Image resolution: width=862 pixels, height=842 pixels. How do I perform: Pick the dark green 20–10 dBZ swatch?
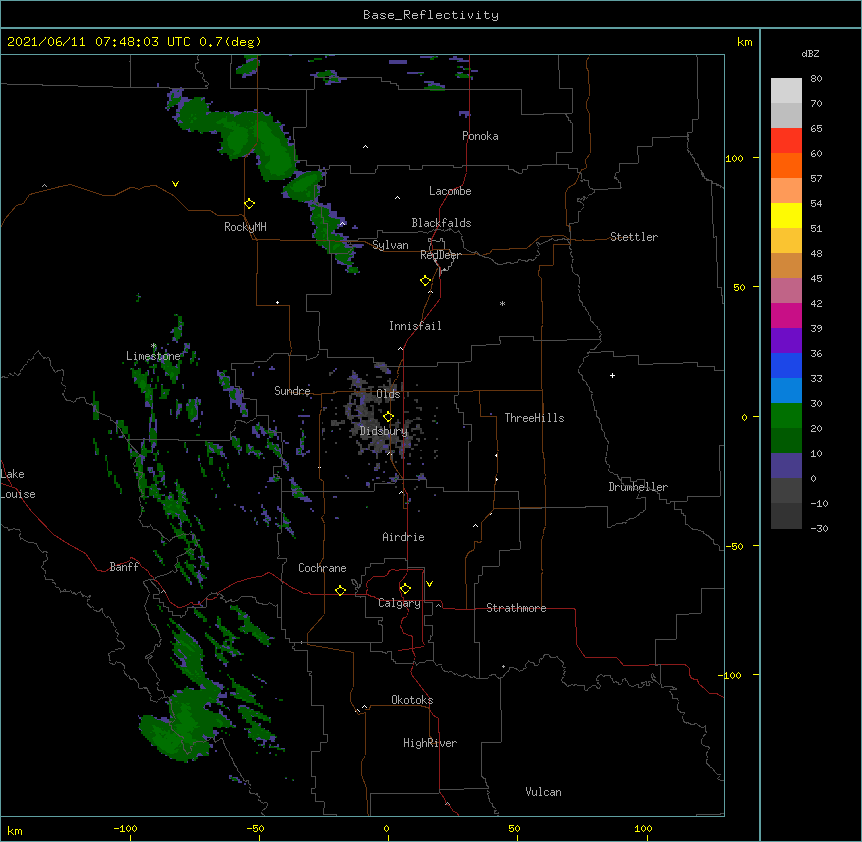click(786, 440)
